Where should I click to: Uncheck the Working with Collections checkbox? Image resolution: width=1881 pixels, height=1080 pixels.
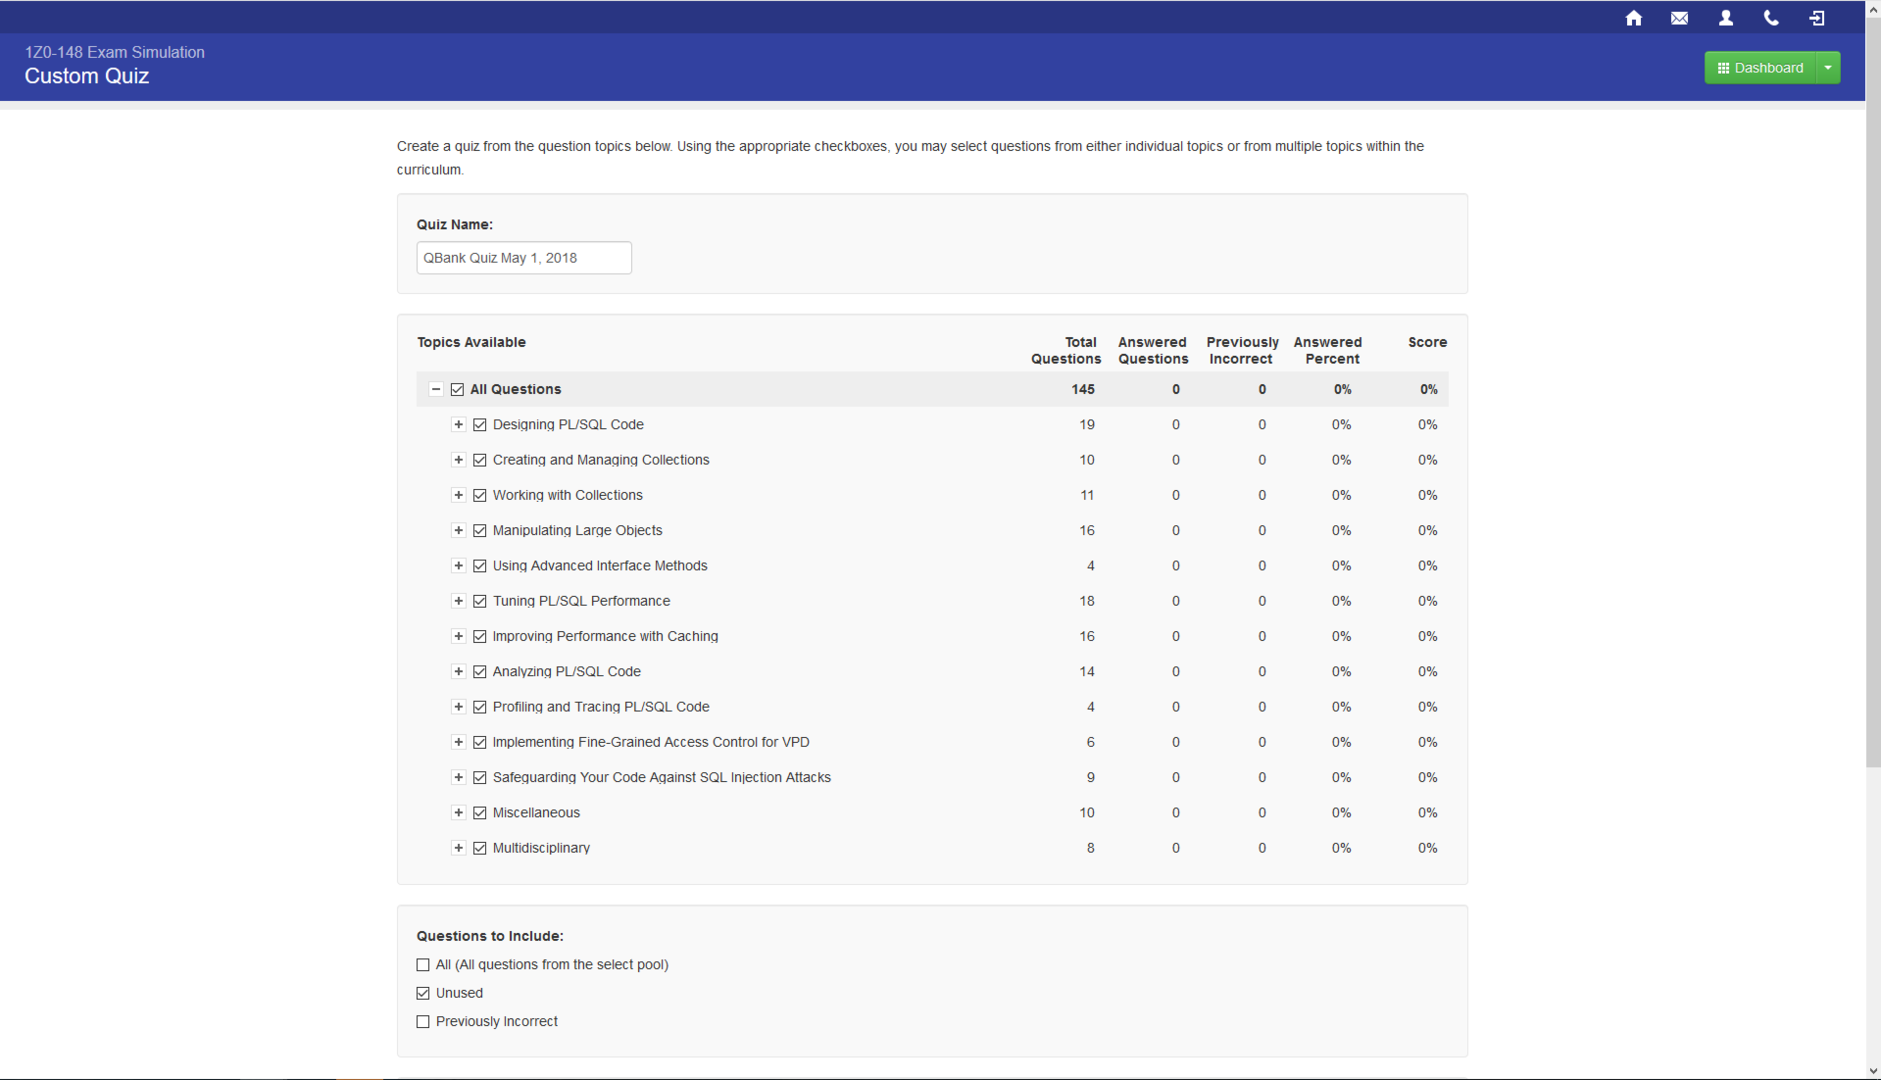coord(480,496)
